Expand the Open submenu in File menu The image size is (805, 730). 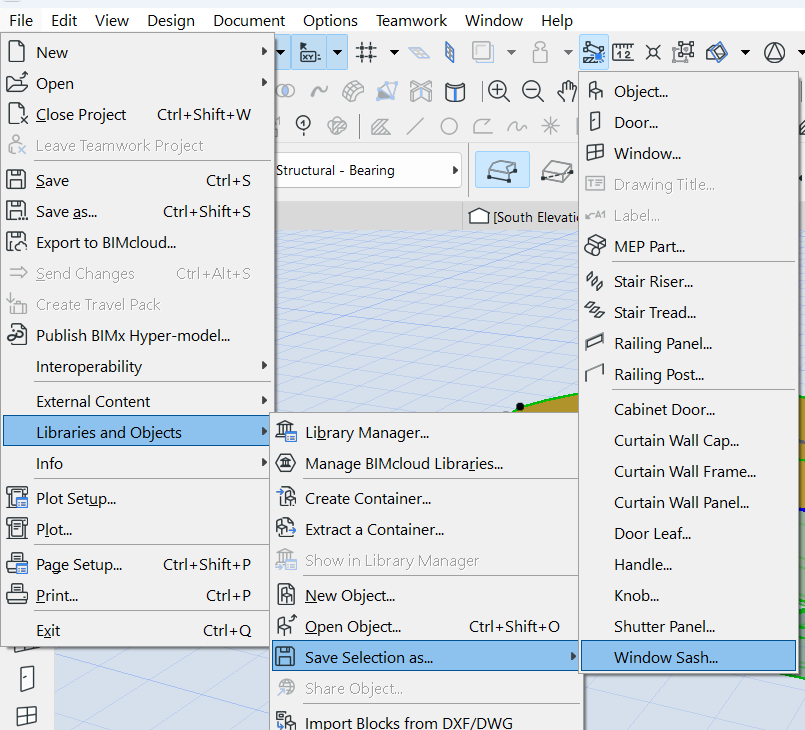[138, 83]
